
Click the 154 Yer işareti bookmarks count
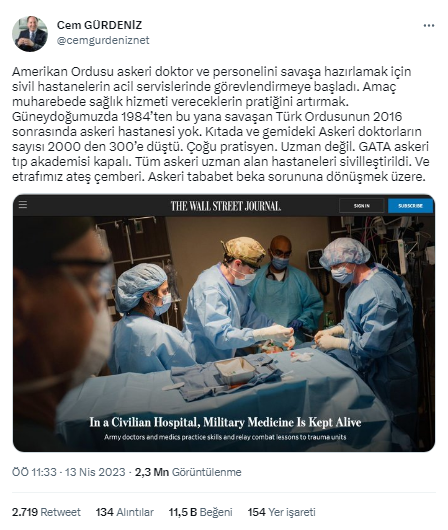282,512
